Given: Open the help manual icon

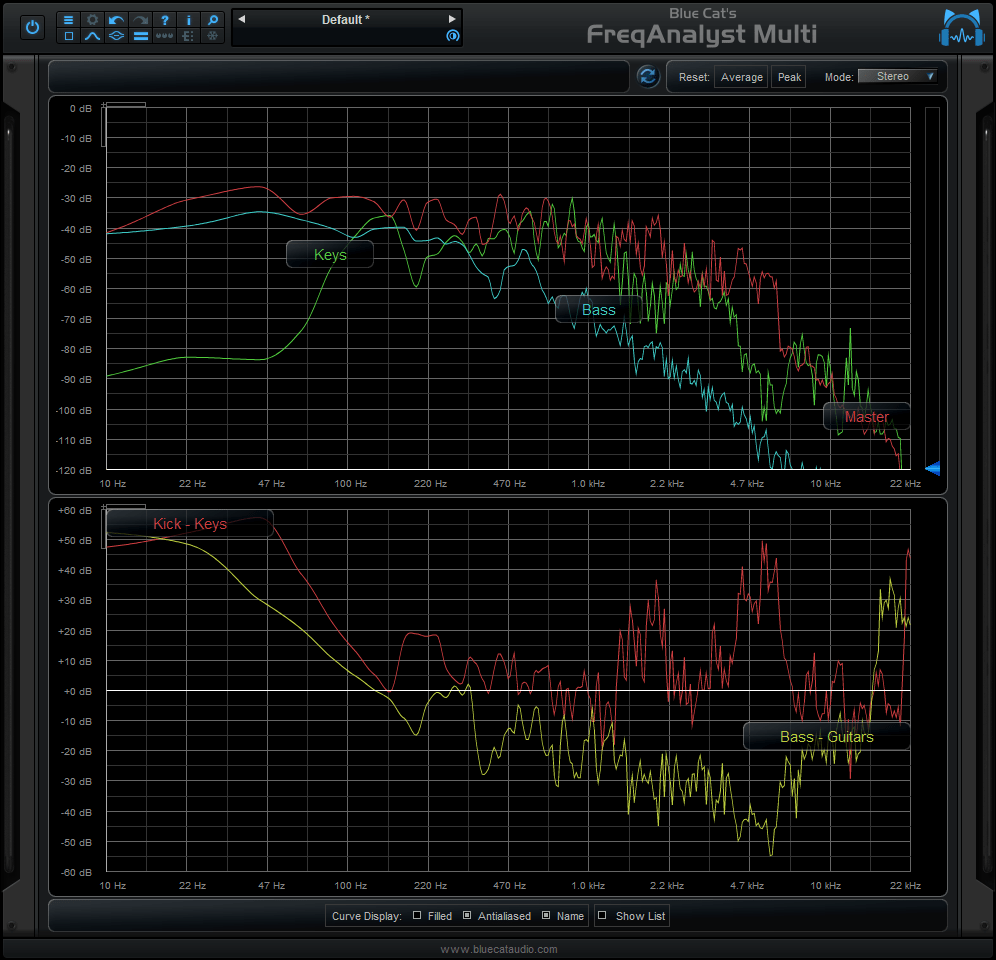Looking at the screenshot, I should click(x=165, y=19).
